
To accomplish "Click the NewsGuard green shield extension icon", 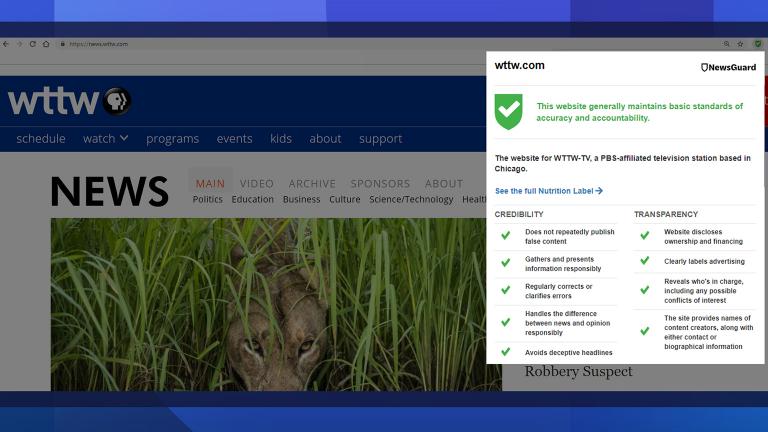I will (x=758, y=44).
